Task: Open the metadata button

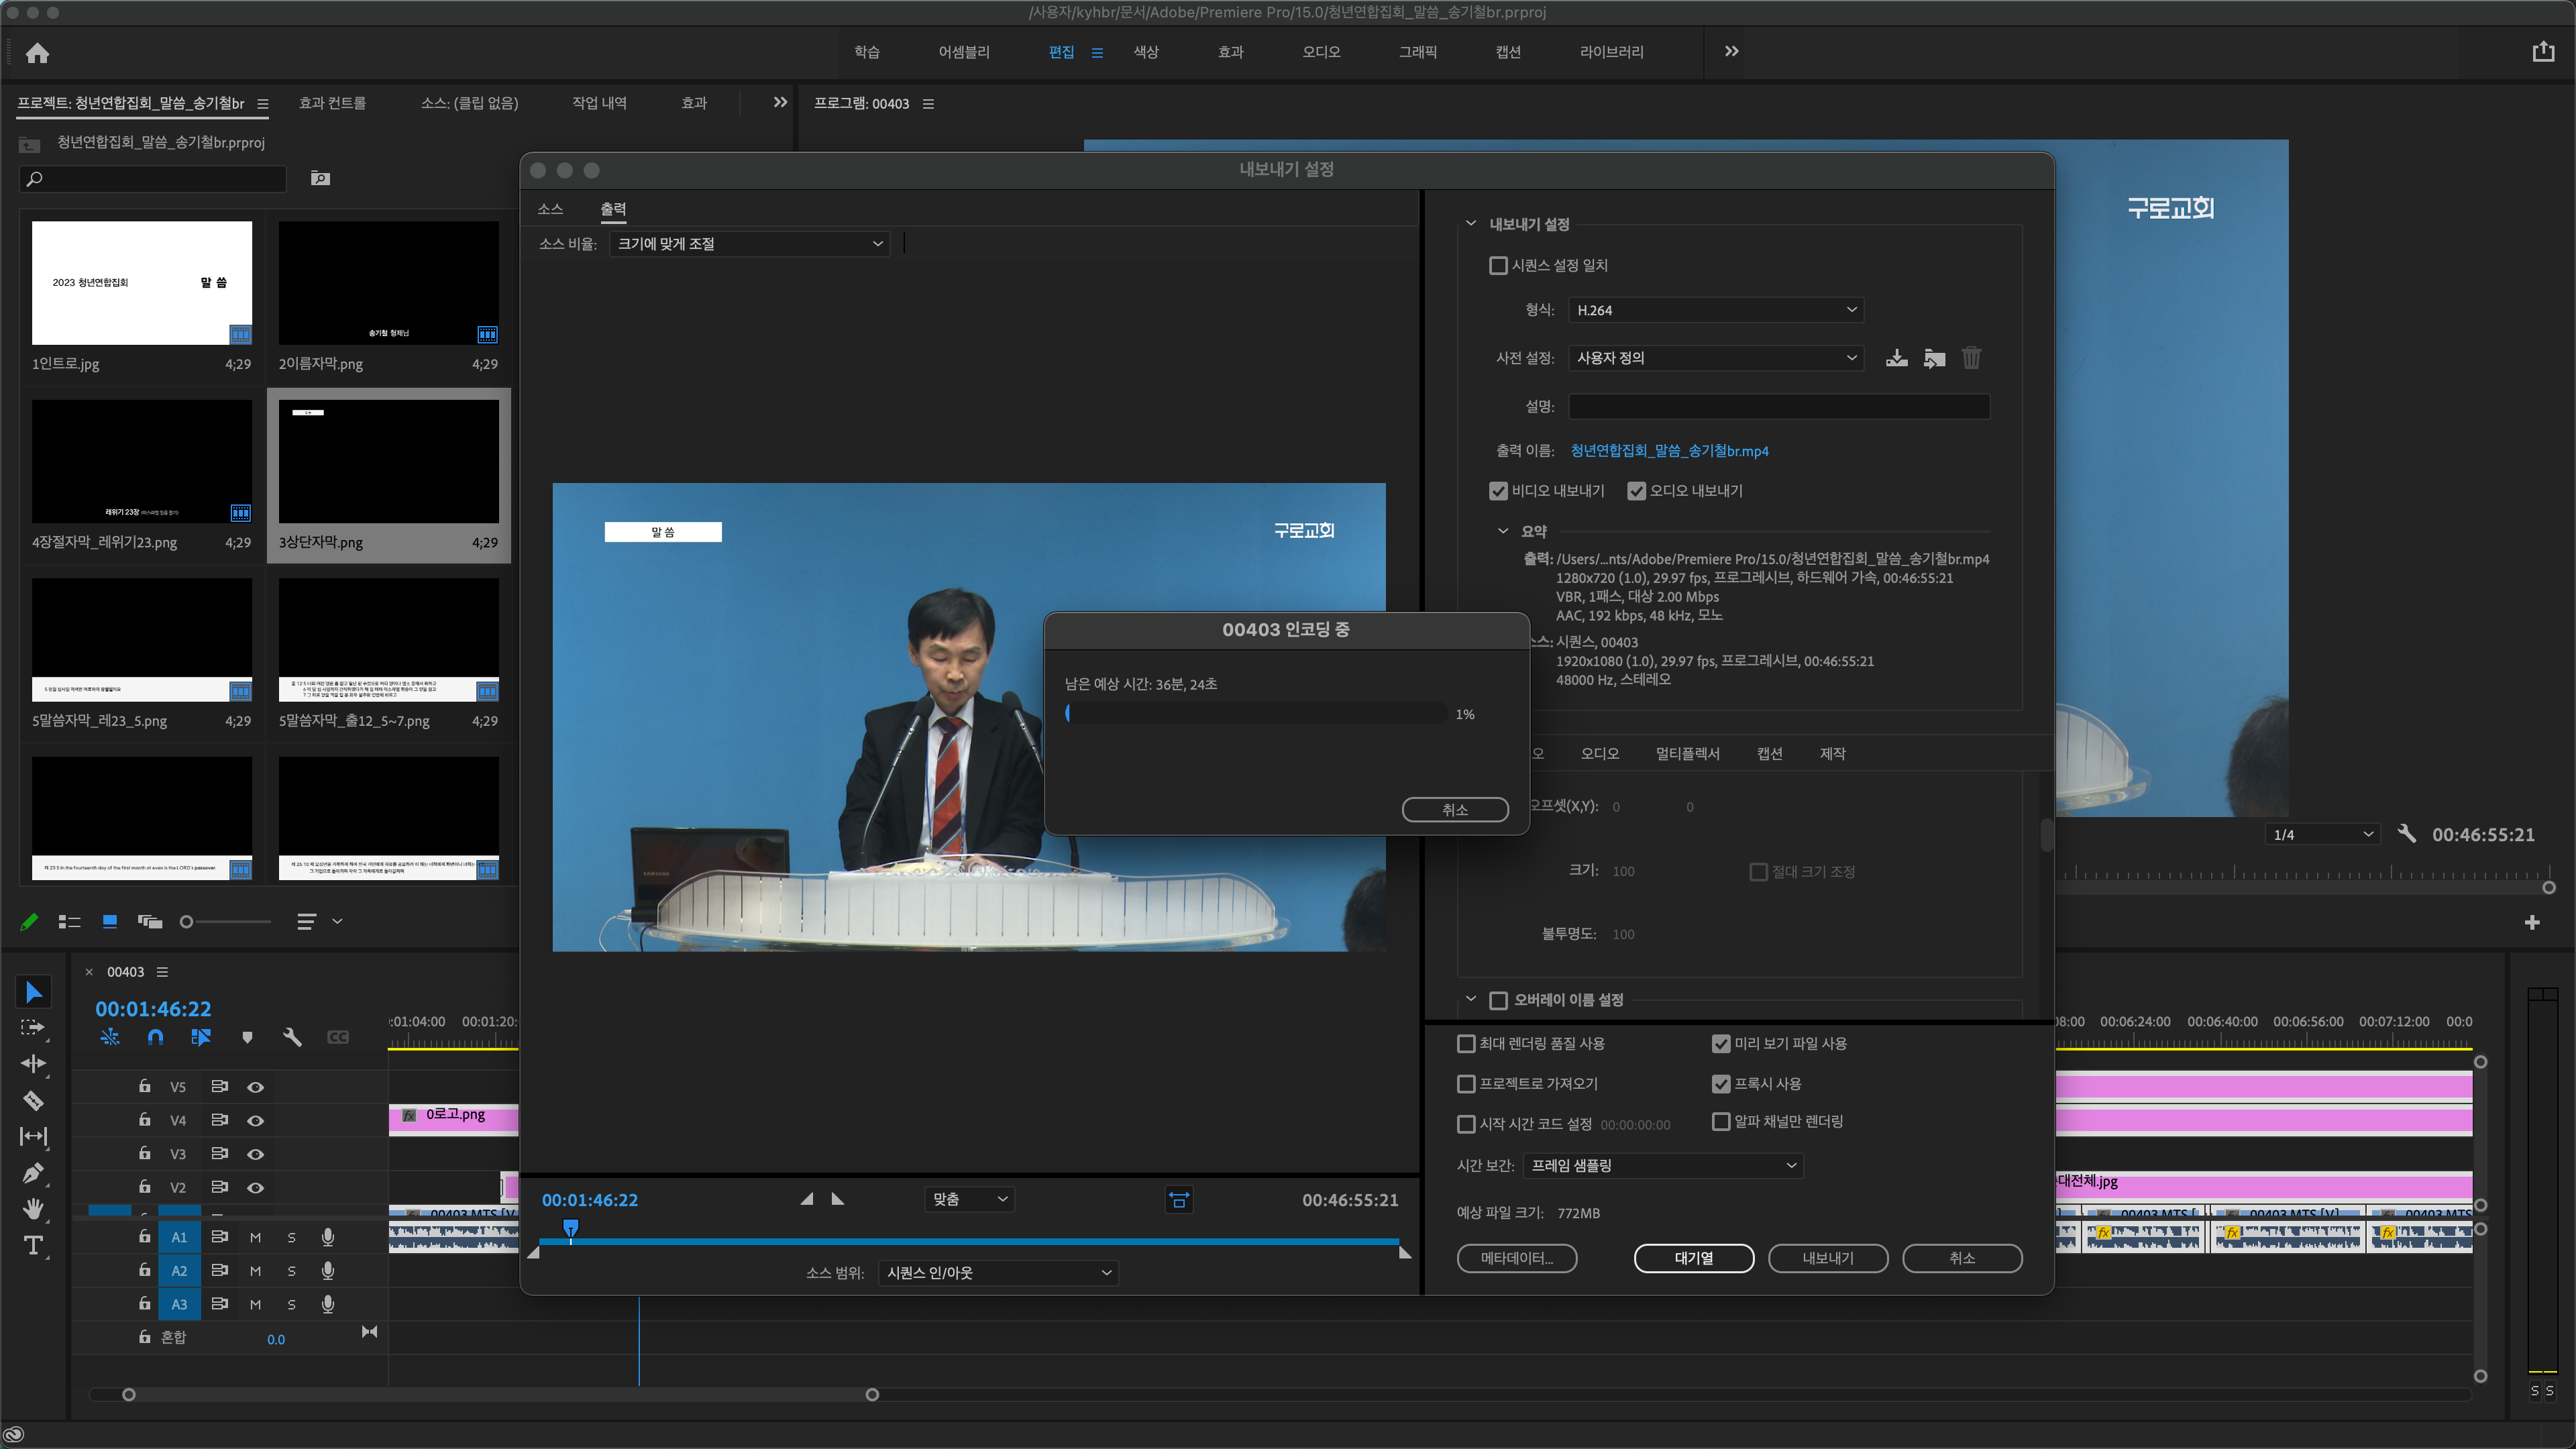Action: tap(1517, 1258)
